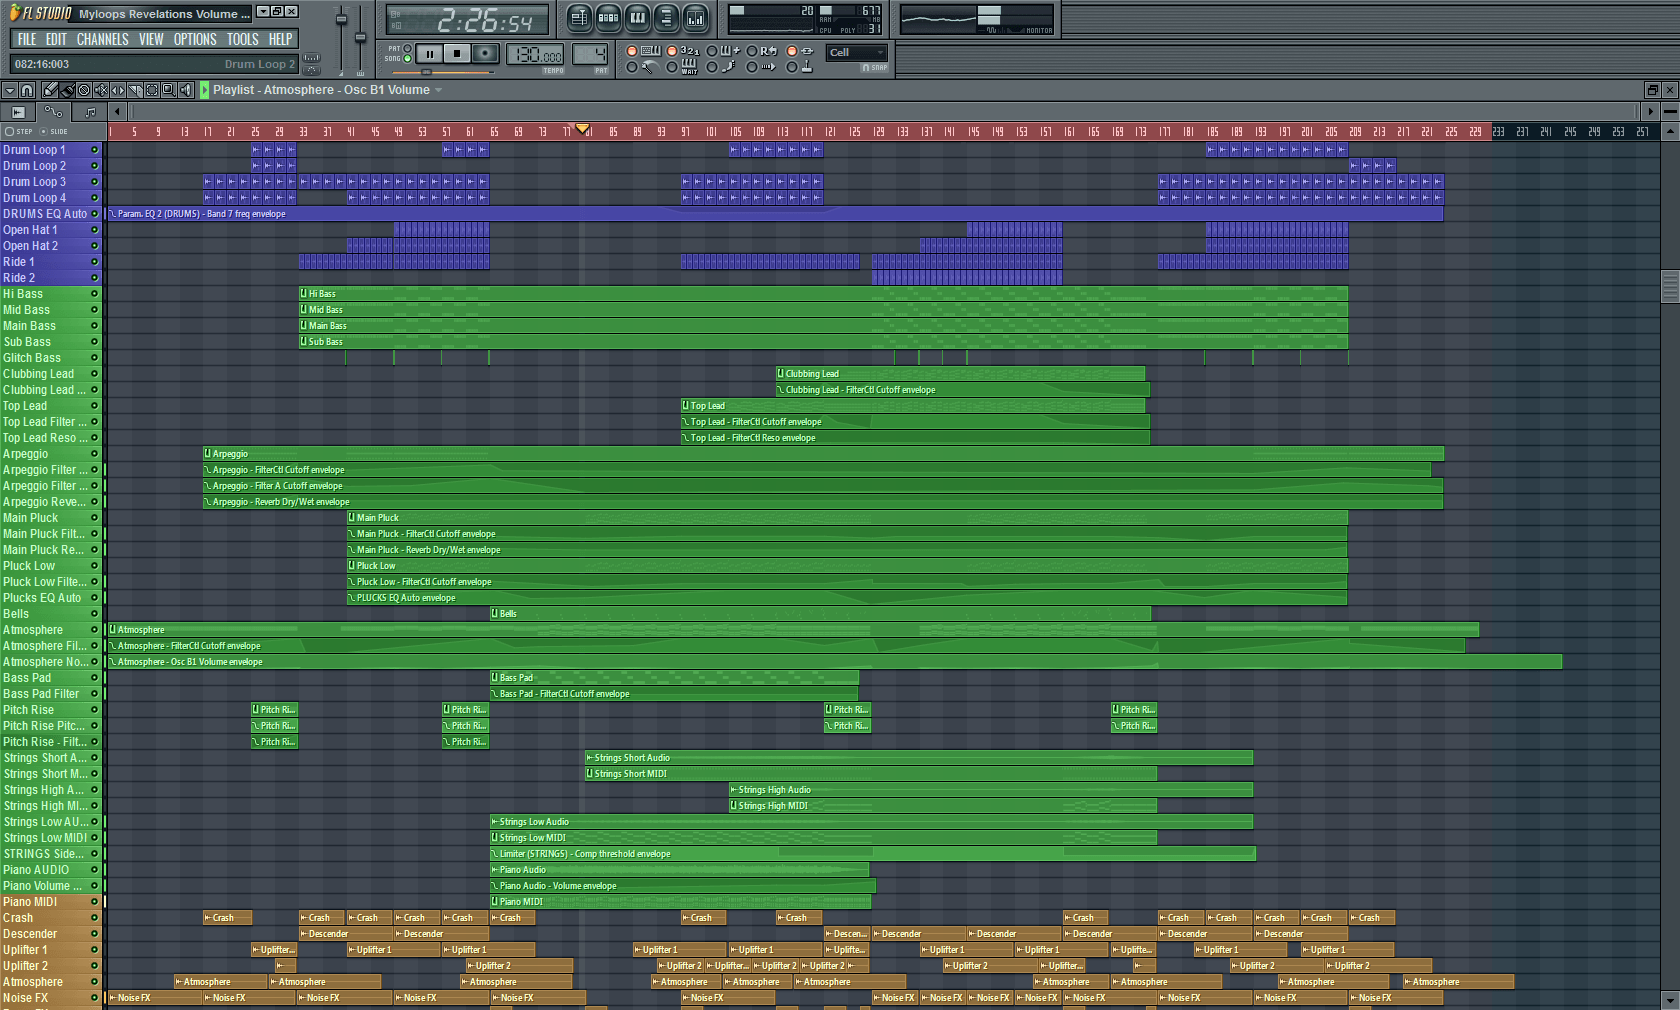The image size is (1680, 1010).
Task: Open the OPTIONS menu
Action: [195, 39]
